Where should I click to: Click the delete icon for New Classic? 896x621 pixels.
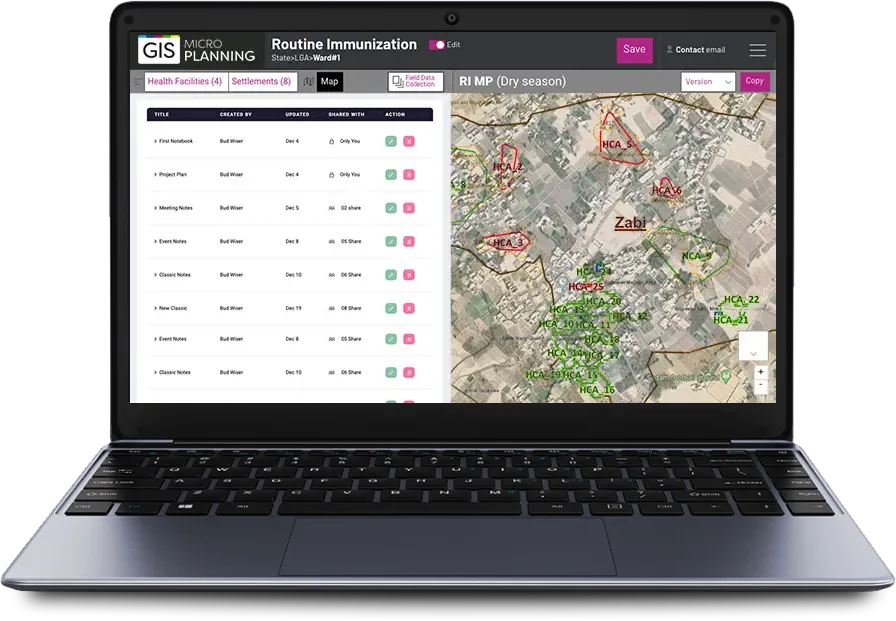(409, 309)
